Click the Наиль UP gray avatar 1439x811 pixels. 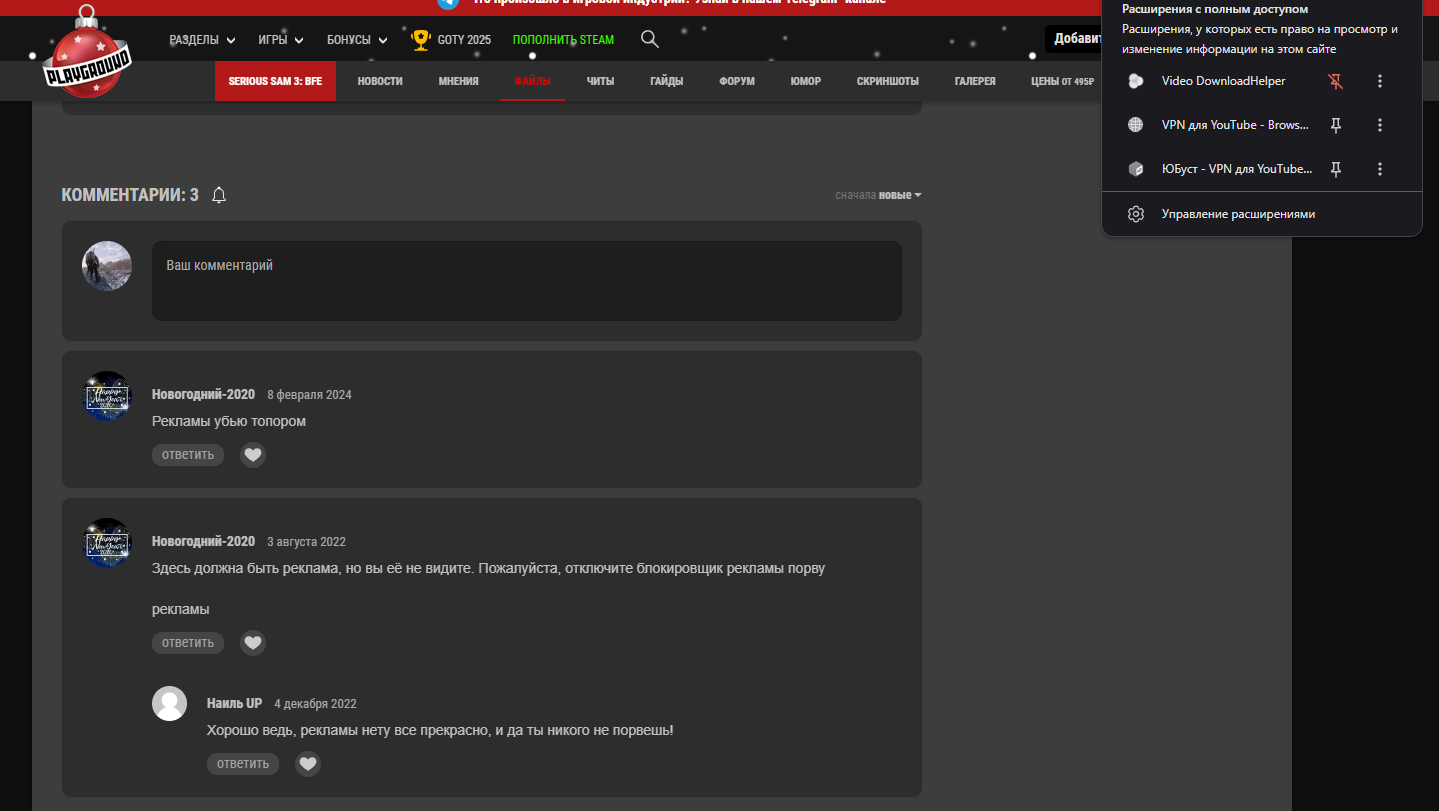tap(169, 703)
